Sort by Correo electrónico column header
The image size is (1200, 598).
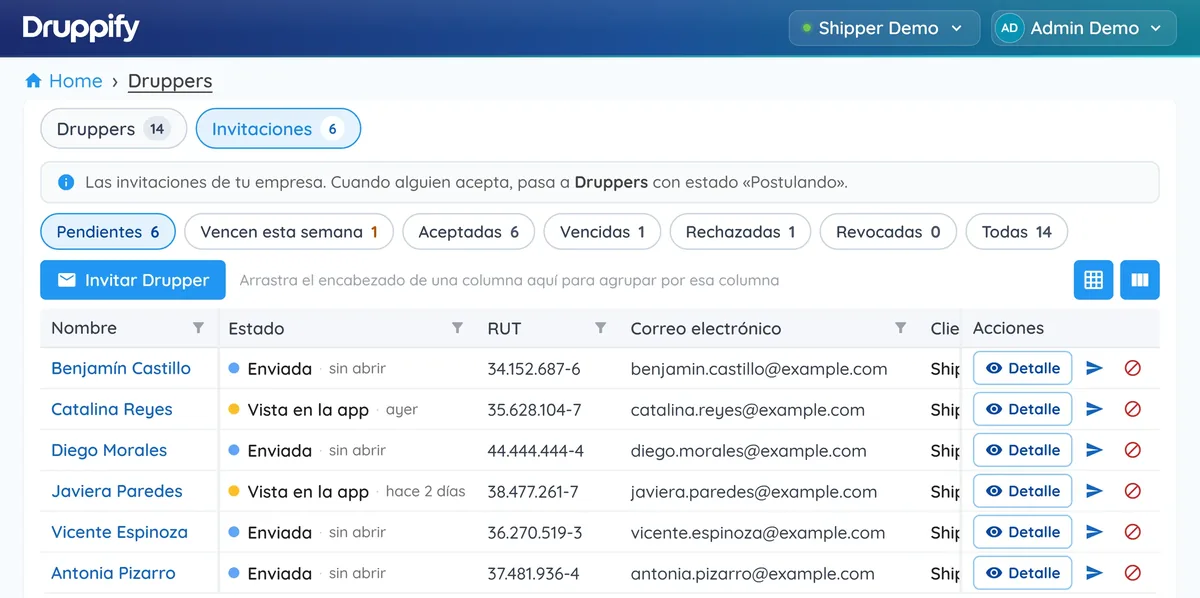(x=706, y=328)
